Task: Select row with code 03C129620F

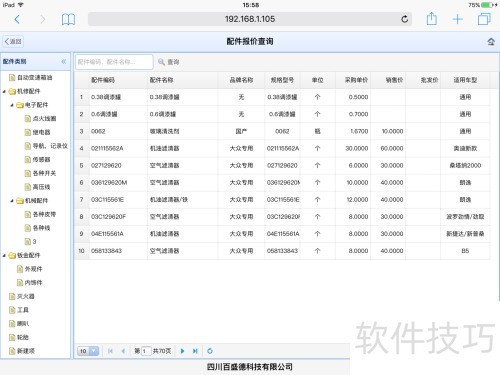Action: coord(282,217)
